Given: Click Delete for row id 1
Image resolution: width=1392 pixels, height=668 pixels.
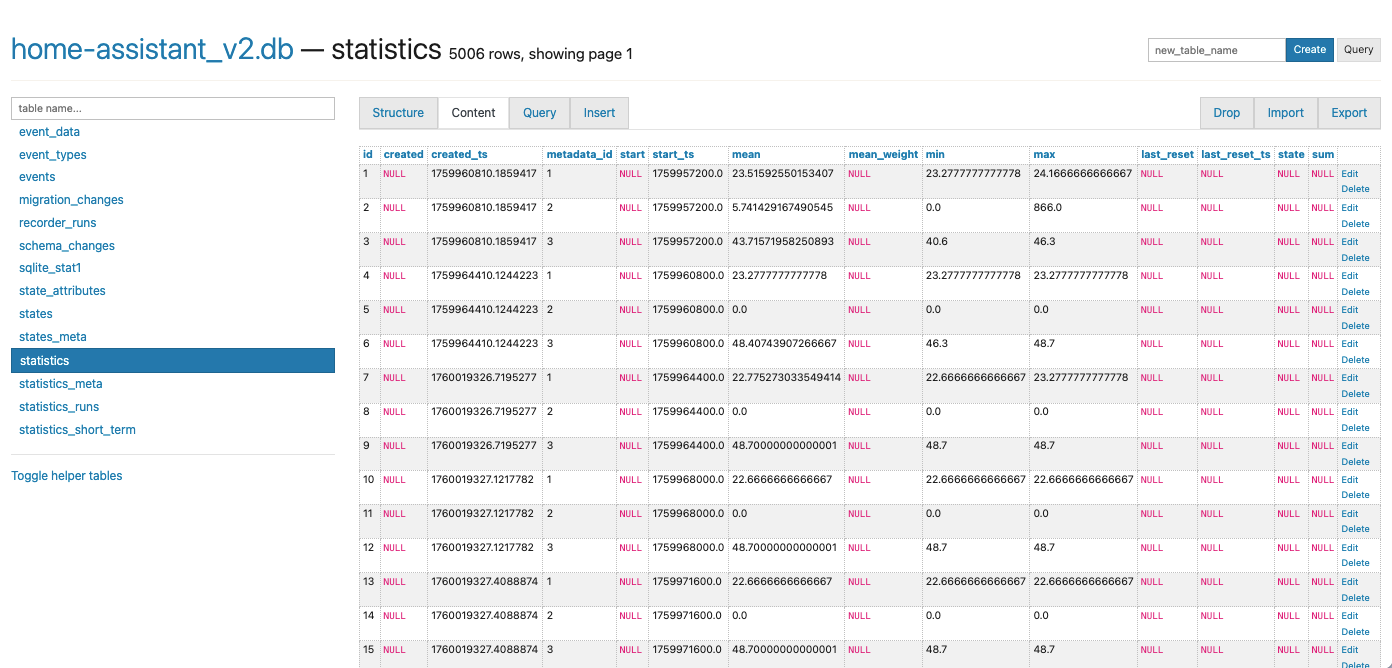Looking at the screenshot, I should click(1356, 190).
